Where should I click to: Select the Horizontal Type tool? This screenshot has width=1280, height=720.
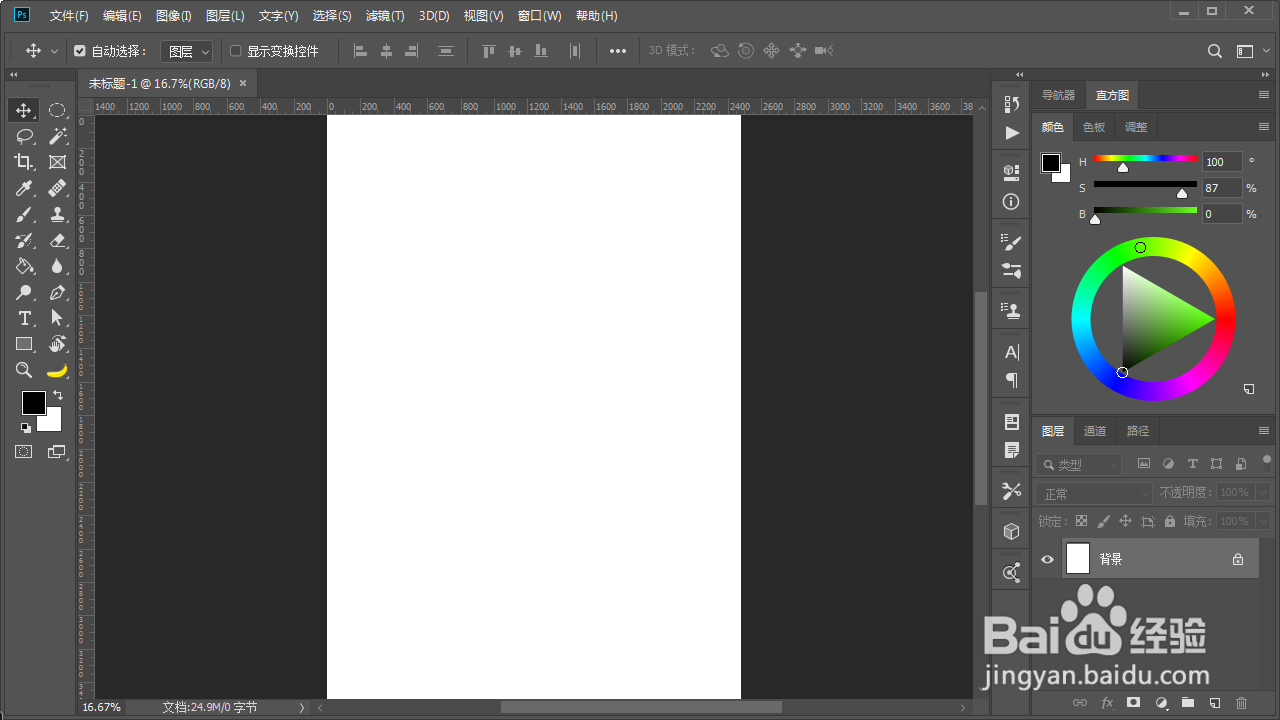[x=25, y=318]
